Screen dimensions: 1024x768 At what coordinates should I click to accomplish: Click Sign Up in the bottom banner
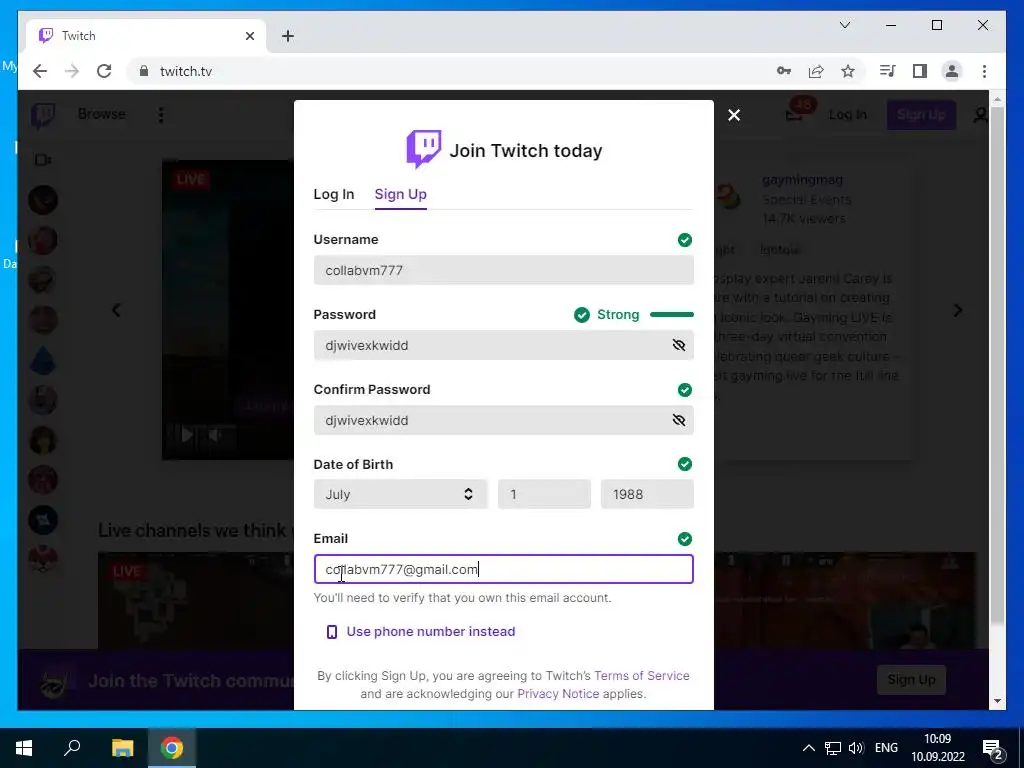(x=911, y=680)
